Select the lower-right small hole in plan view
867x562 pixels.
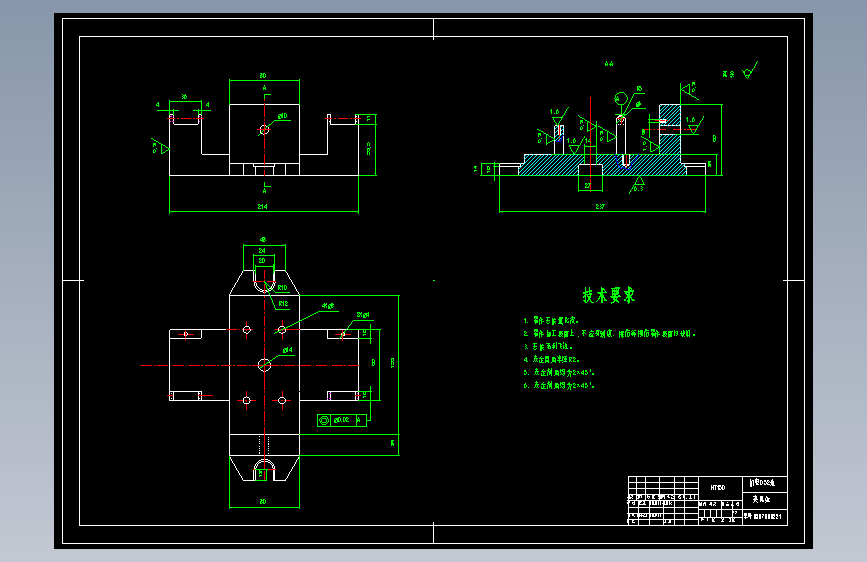click(282, 400)
